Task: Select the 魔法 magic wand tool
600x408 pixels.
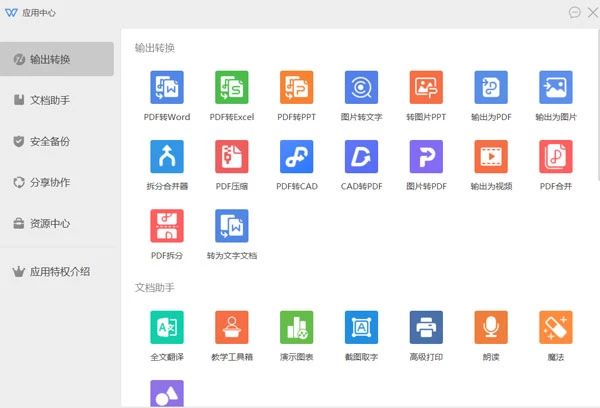Action: (556, 327)
